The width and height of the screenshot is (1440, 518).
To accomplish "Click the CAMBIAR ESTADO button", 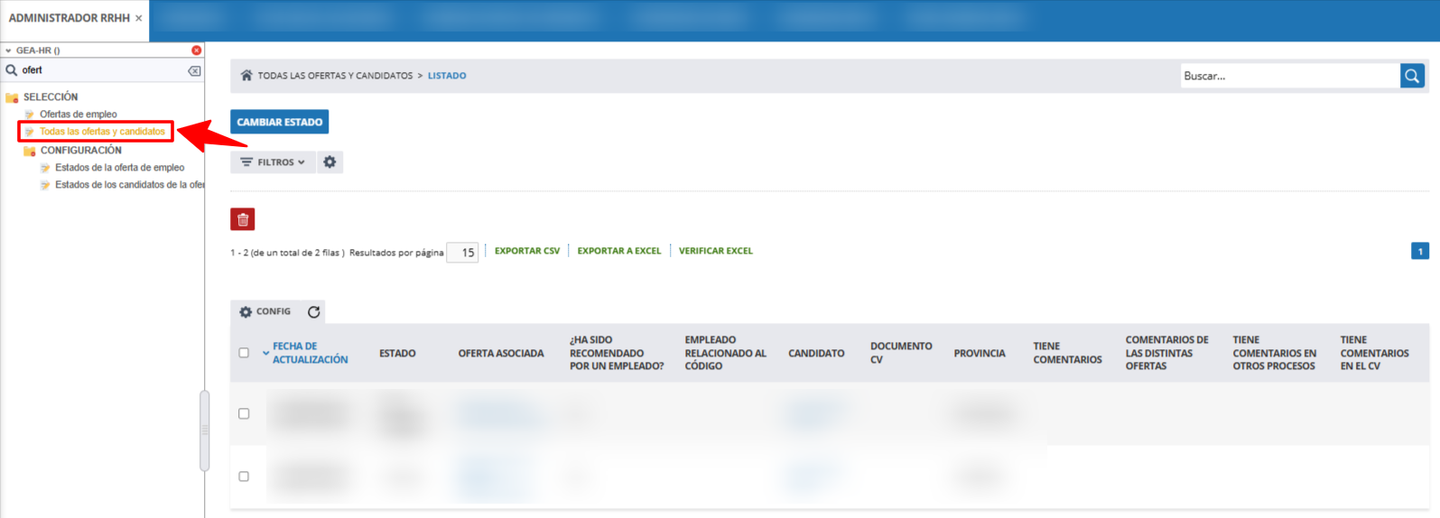I will (280, 122).
